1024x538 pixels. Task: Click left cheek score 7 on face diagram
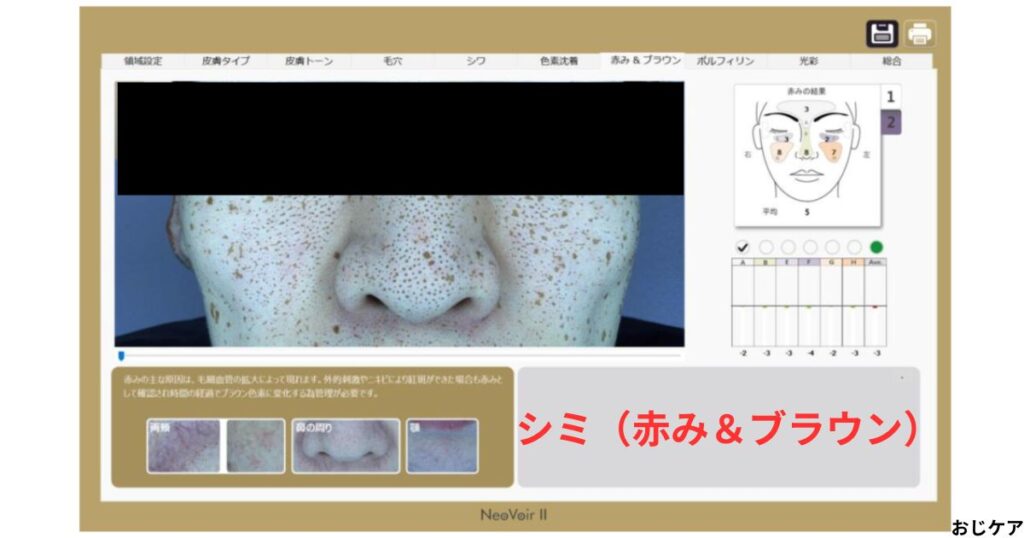833,153
